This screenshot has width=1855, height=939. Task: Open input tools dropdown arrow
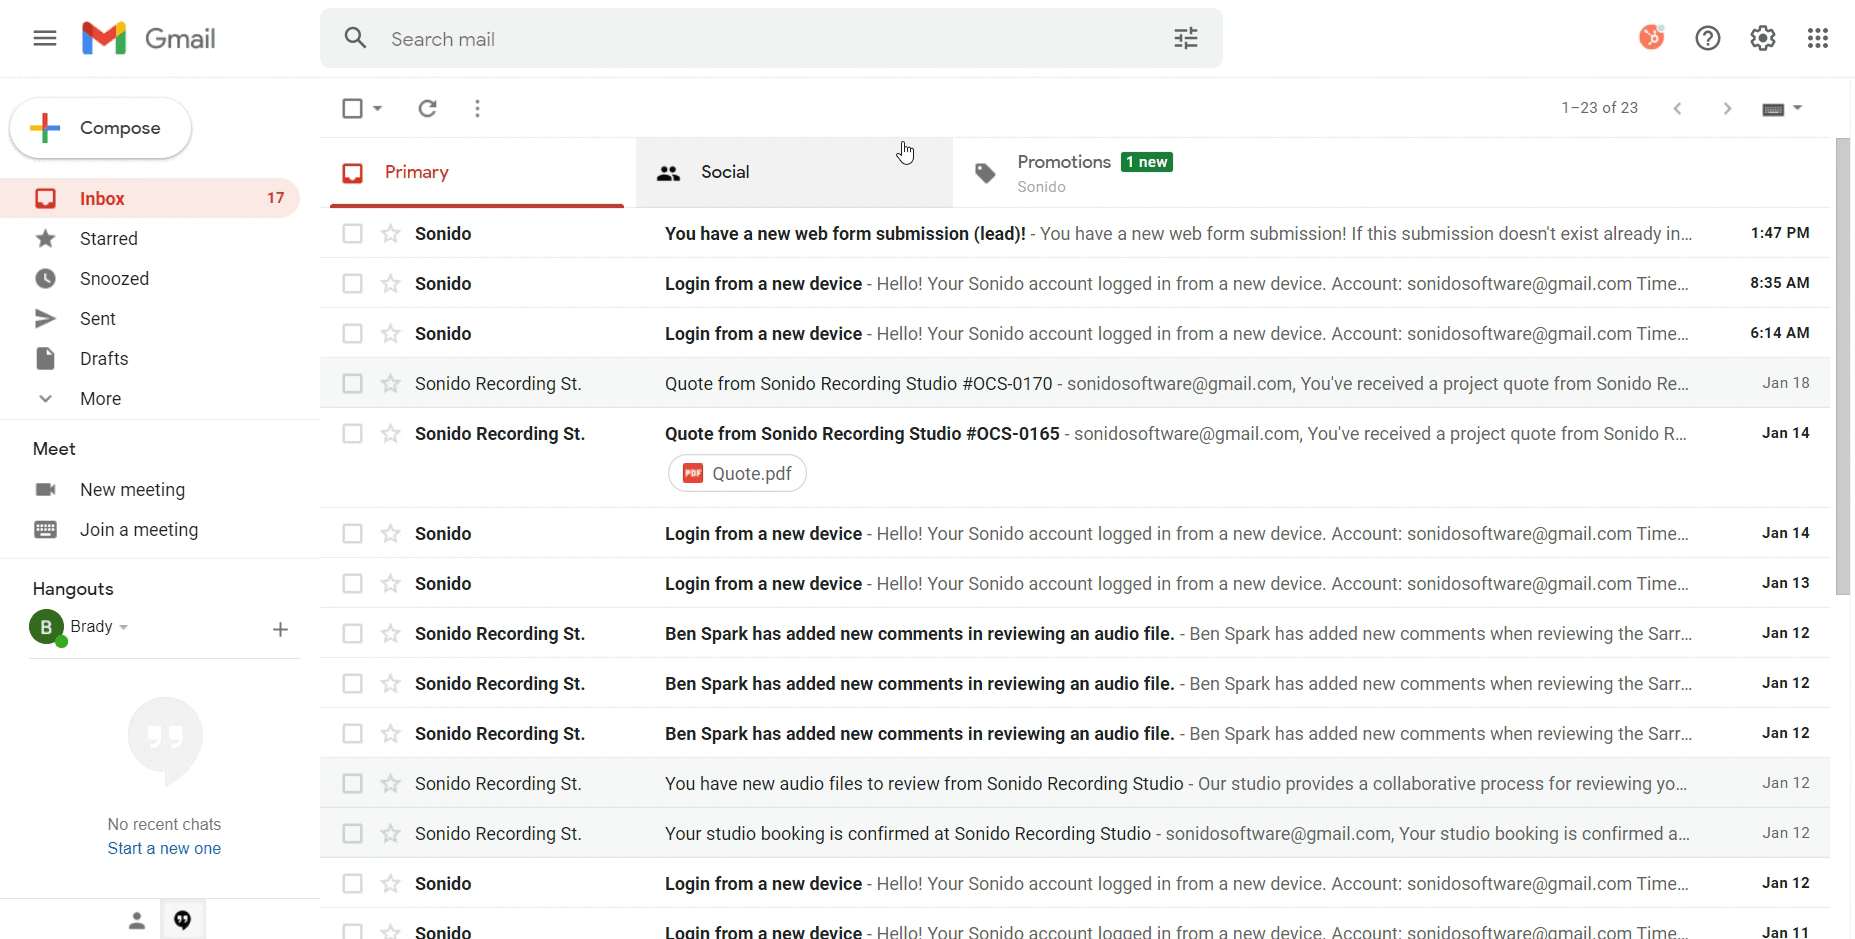[1798, 108]
